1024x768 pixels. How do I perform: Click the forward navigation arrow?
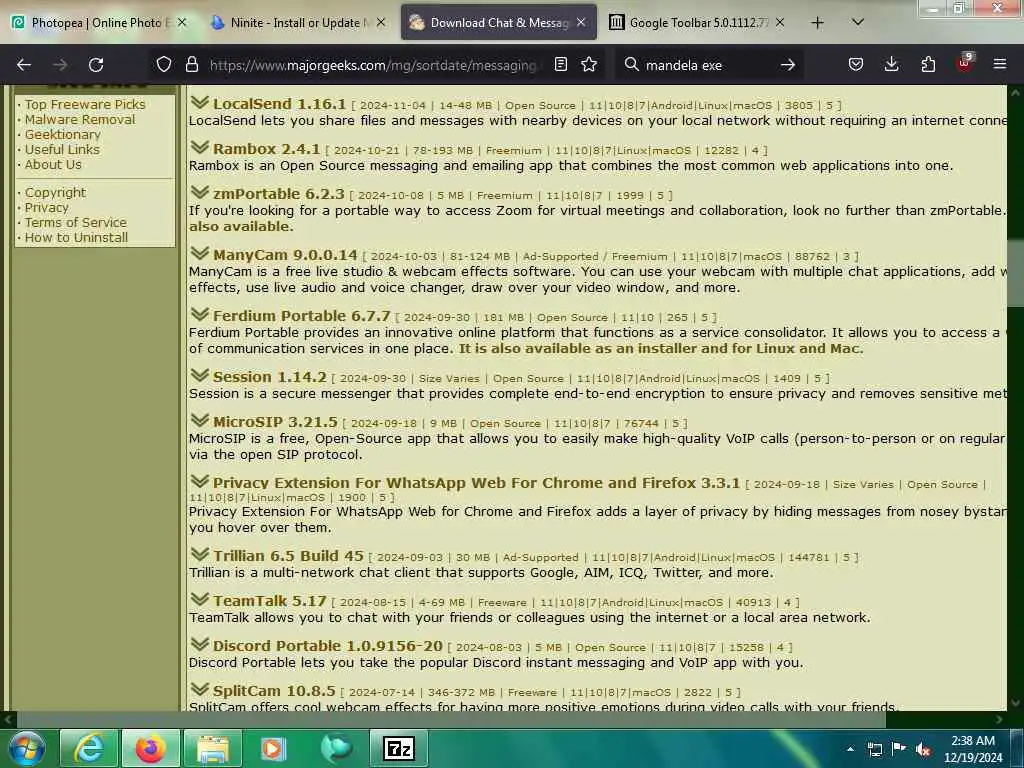tap(60, 65)
